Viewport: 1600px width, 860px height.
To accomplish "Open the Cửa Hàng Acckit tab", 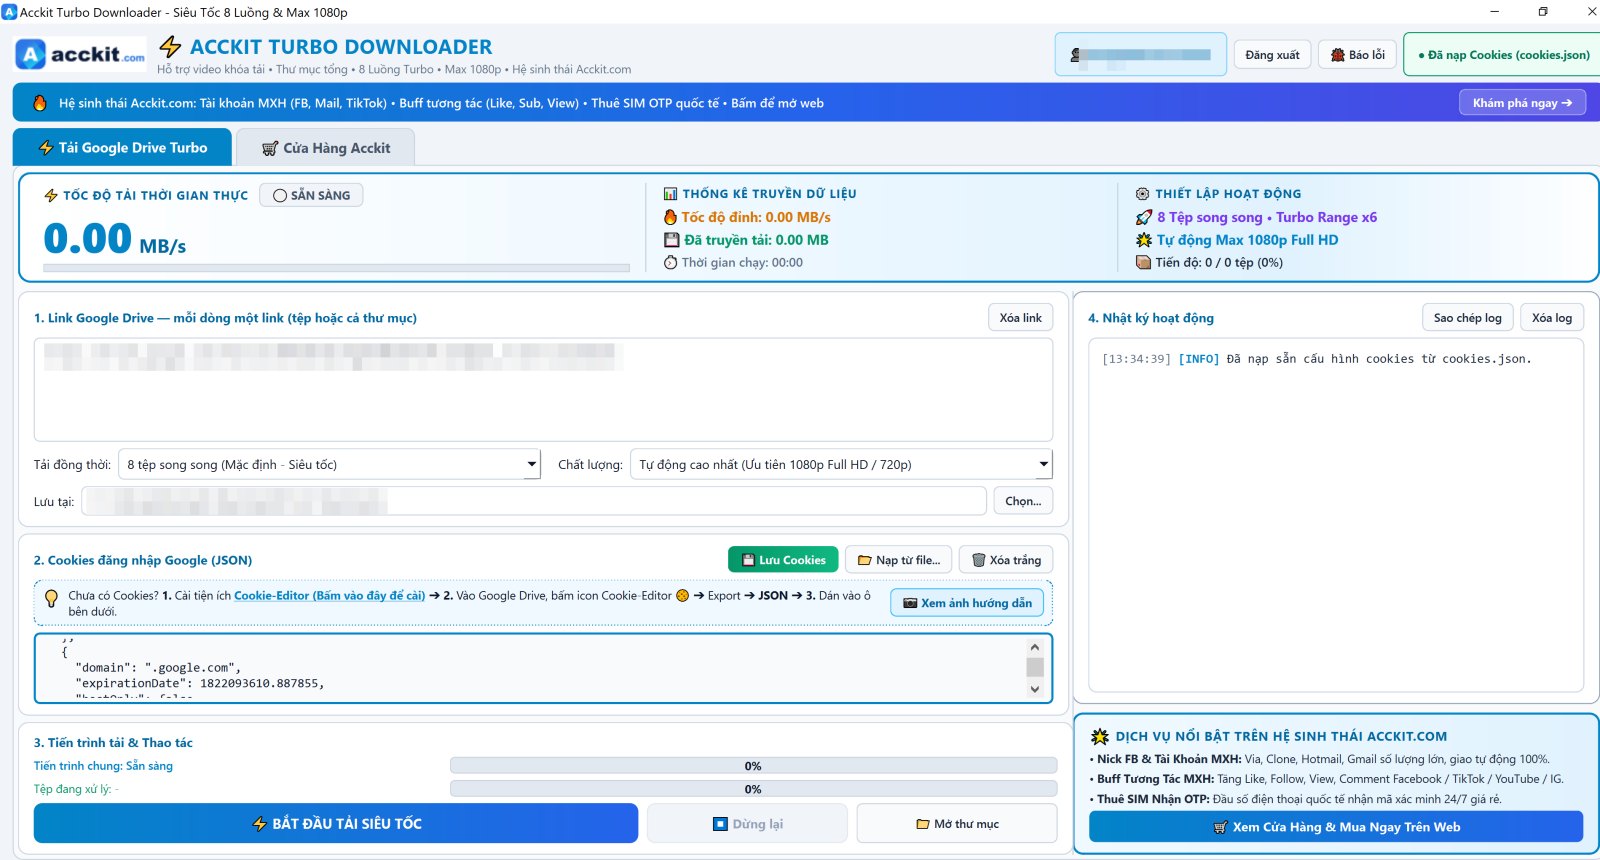I will point(325,148).
